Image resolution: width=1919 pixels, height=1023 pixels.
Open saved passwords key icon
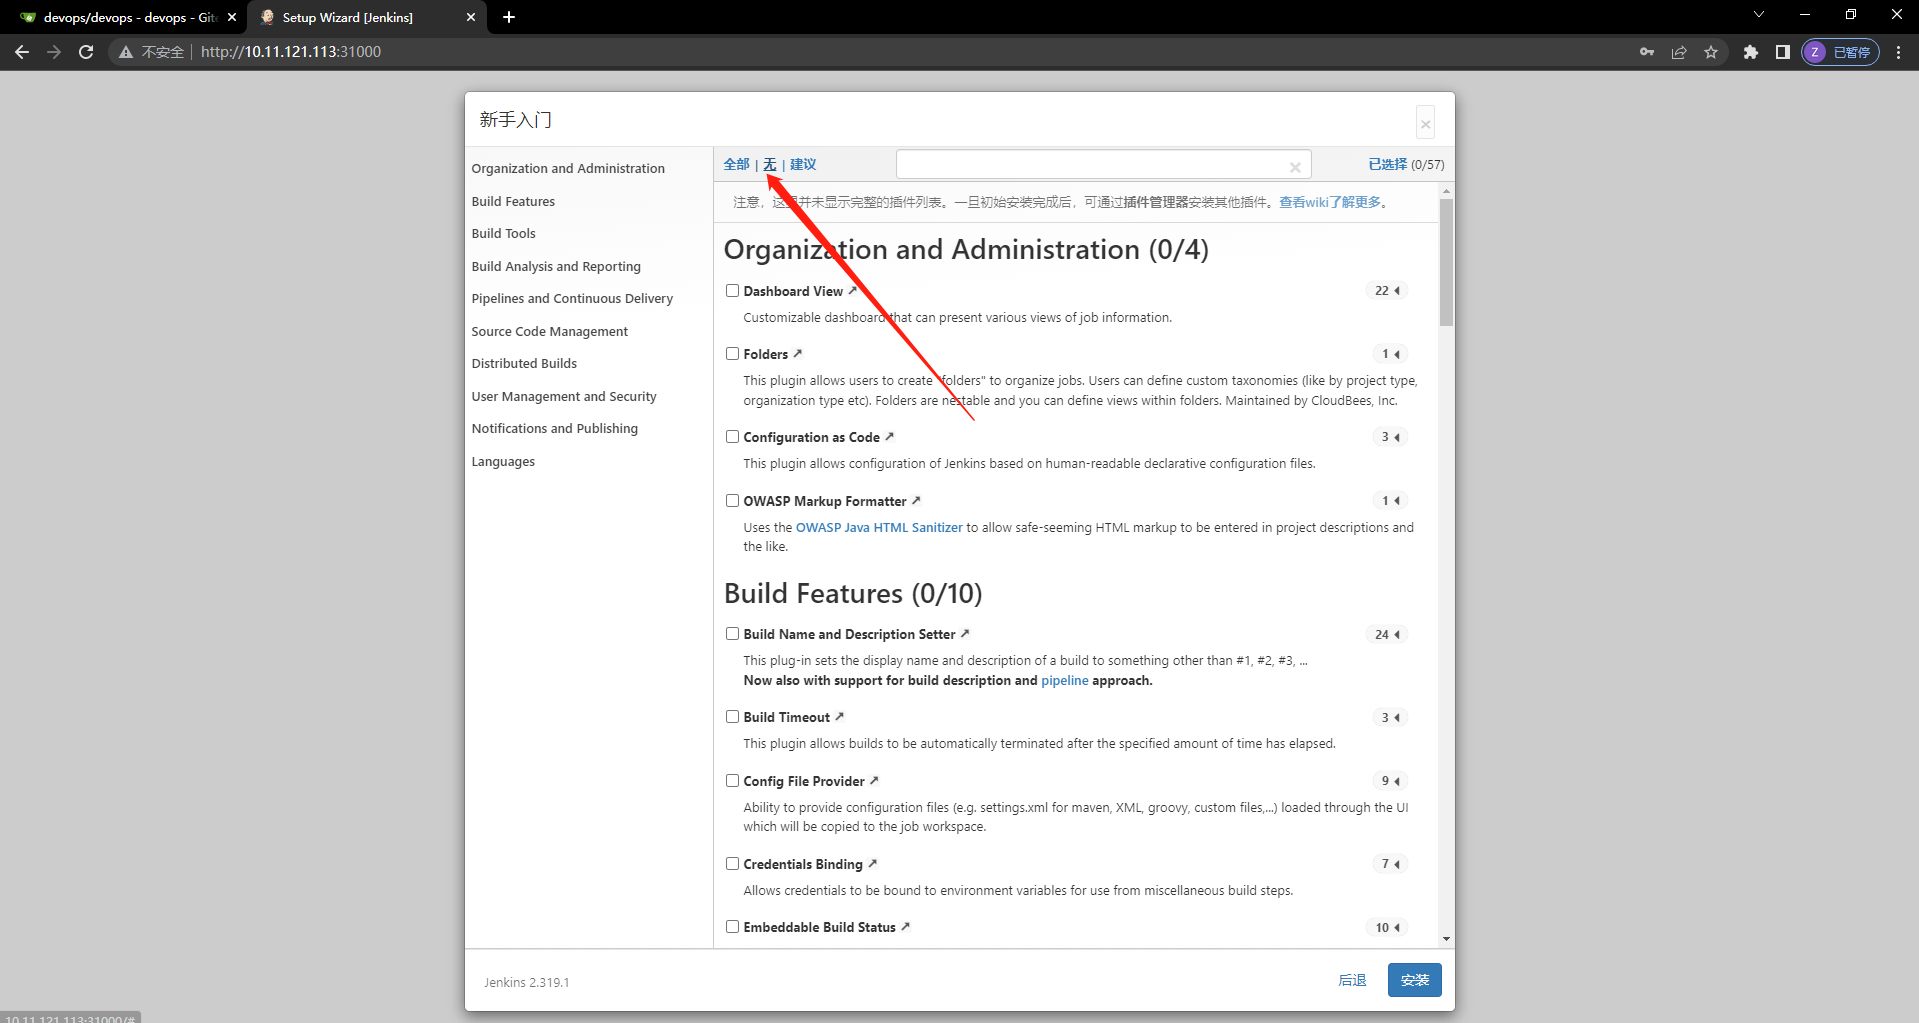click(1647, 52)
